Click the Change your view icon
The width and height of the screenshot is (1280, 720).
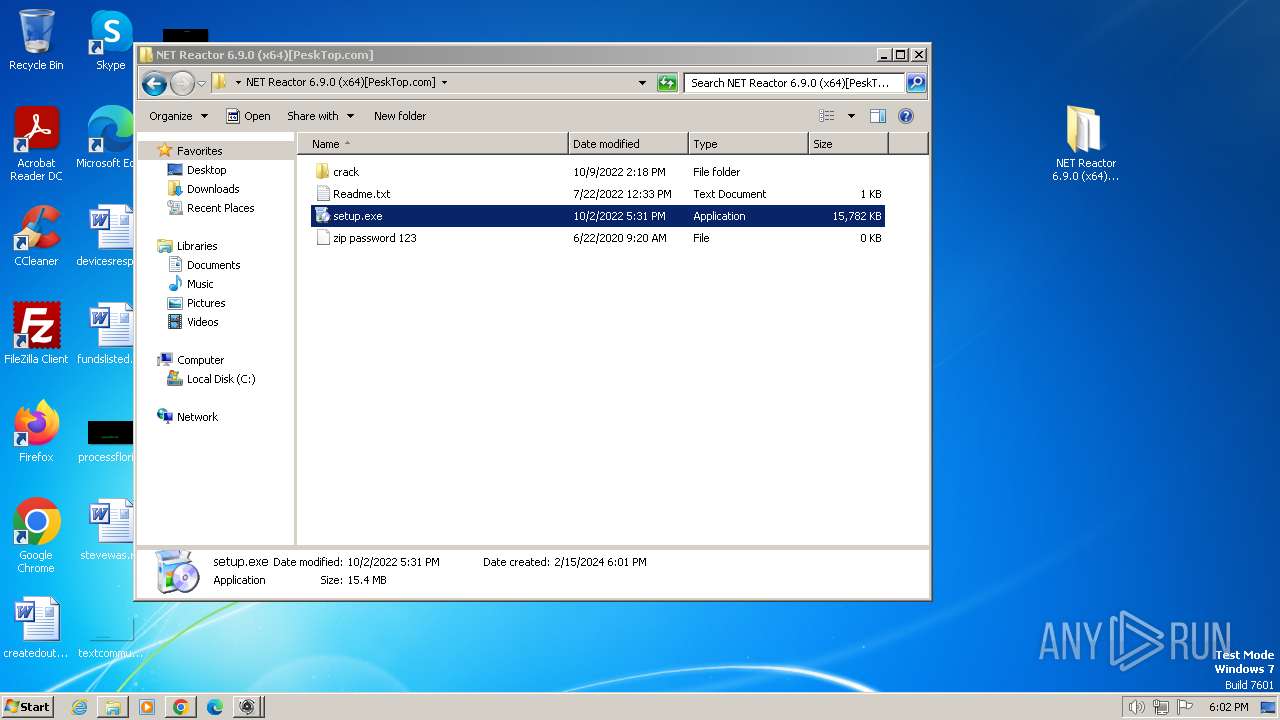pos(827,116)
